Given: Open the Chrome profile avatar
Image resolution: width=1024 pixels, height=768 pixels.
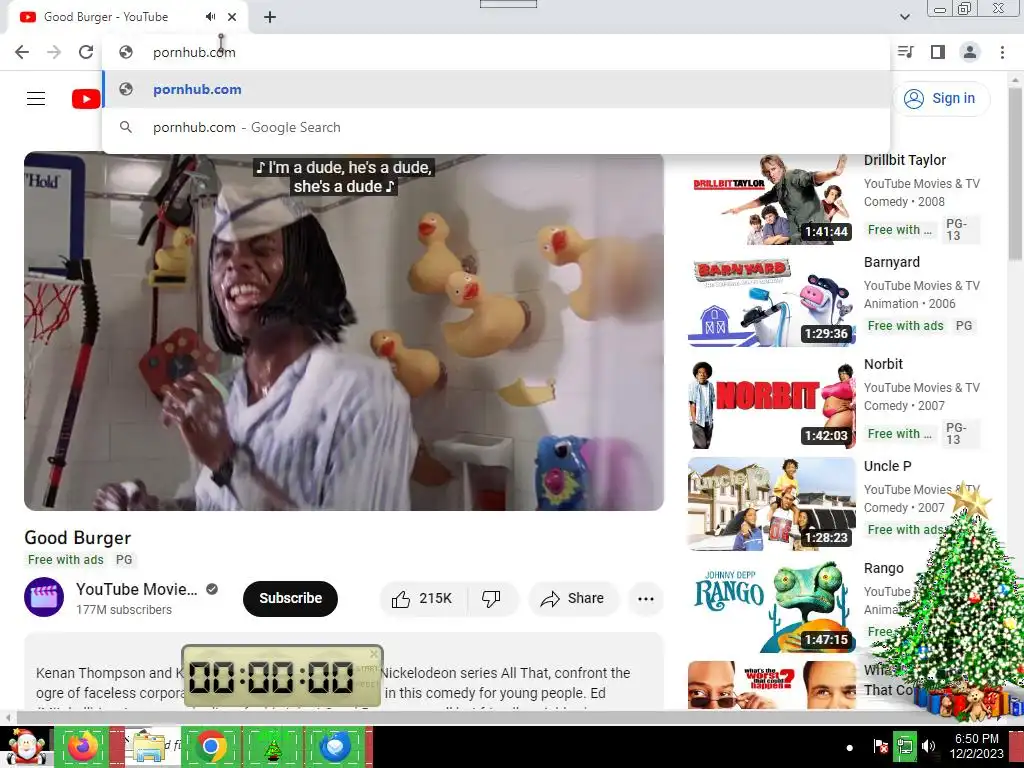Looking at the screenshot, I should coord(970,52).
